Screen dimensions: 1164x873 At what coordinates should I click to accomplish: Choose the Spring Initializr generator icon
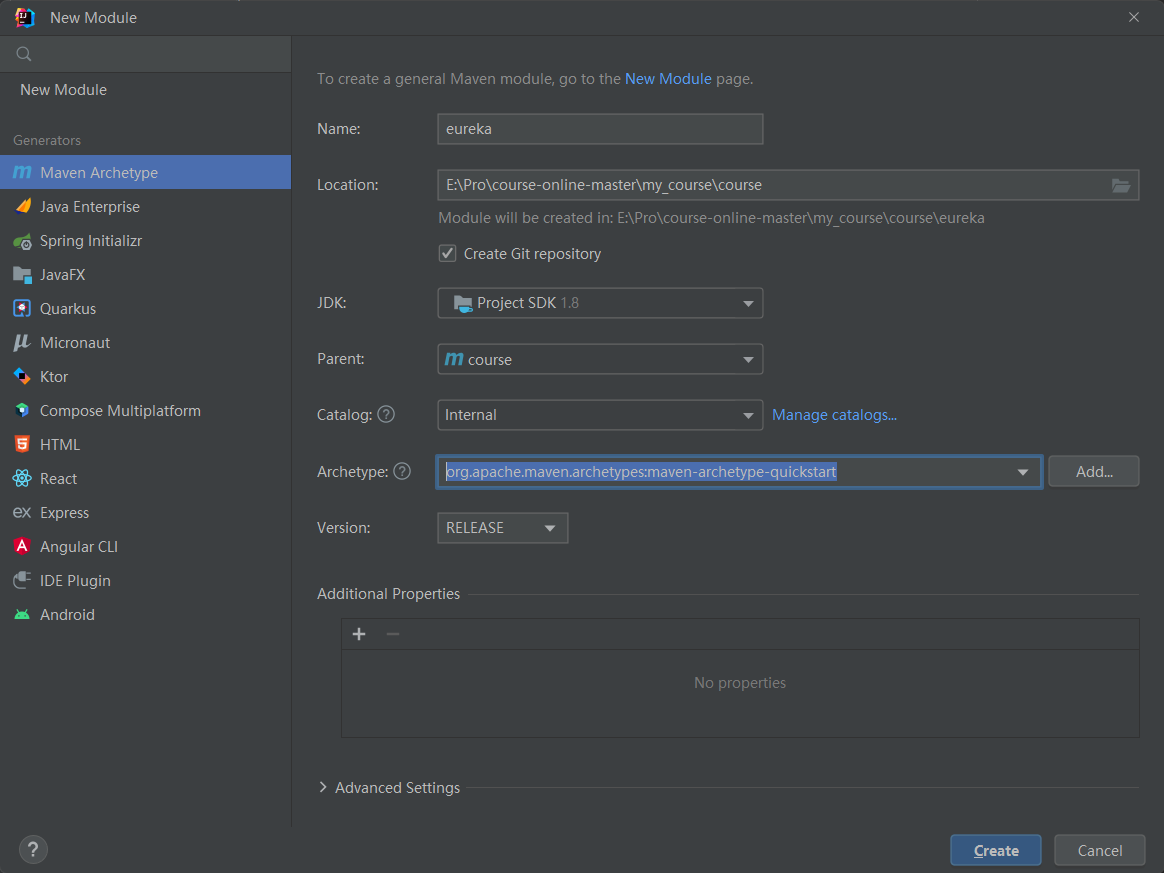click(x=22, y=241)
